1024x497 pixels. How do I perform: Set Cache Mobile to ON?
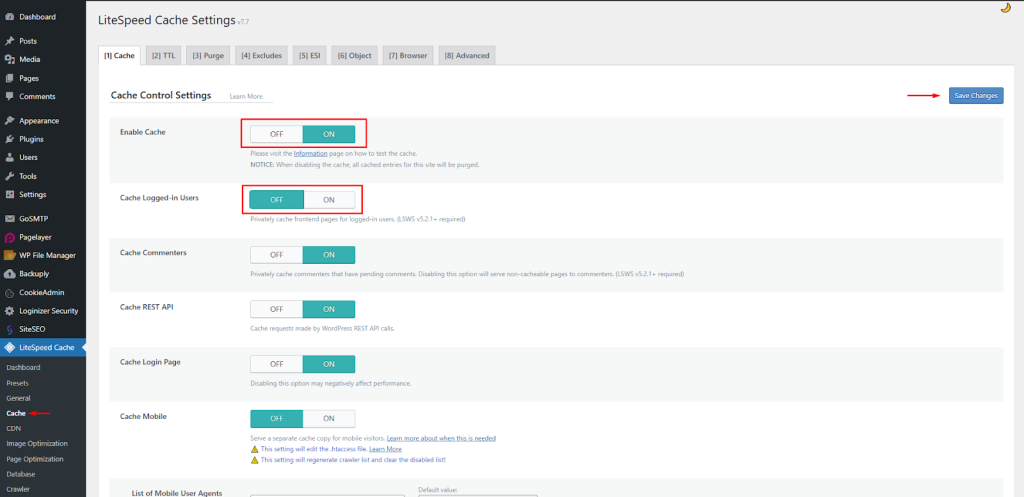pyautogui.click(x=328, y=419)
